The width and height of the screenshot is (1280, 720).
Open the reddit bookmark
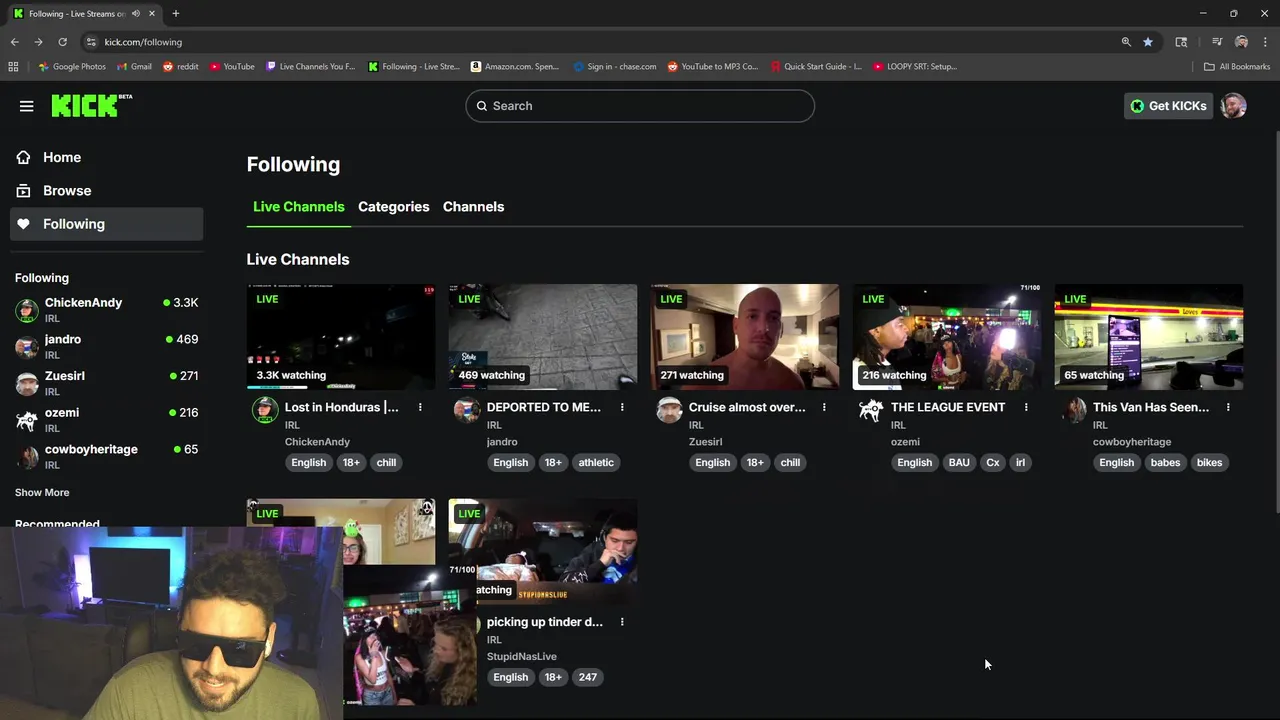click(x=180, y=67)
